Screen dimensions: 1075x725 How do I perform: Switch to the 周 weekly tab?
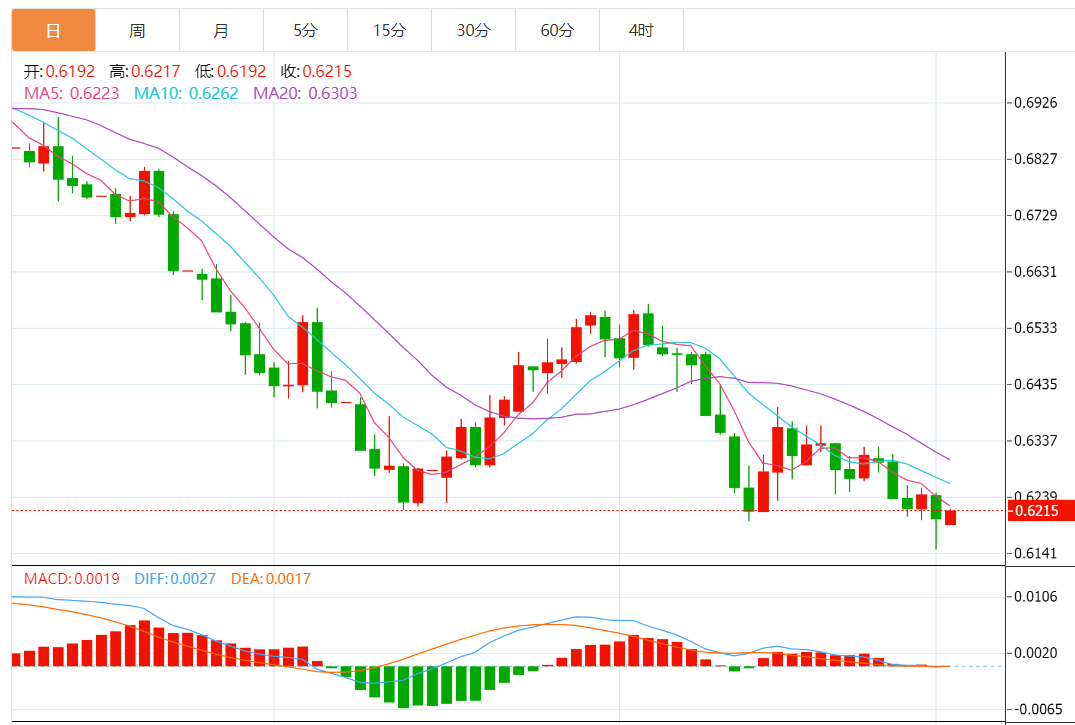coord(137,30)
